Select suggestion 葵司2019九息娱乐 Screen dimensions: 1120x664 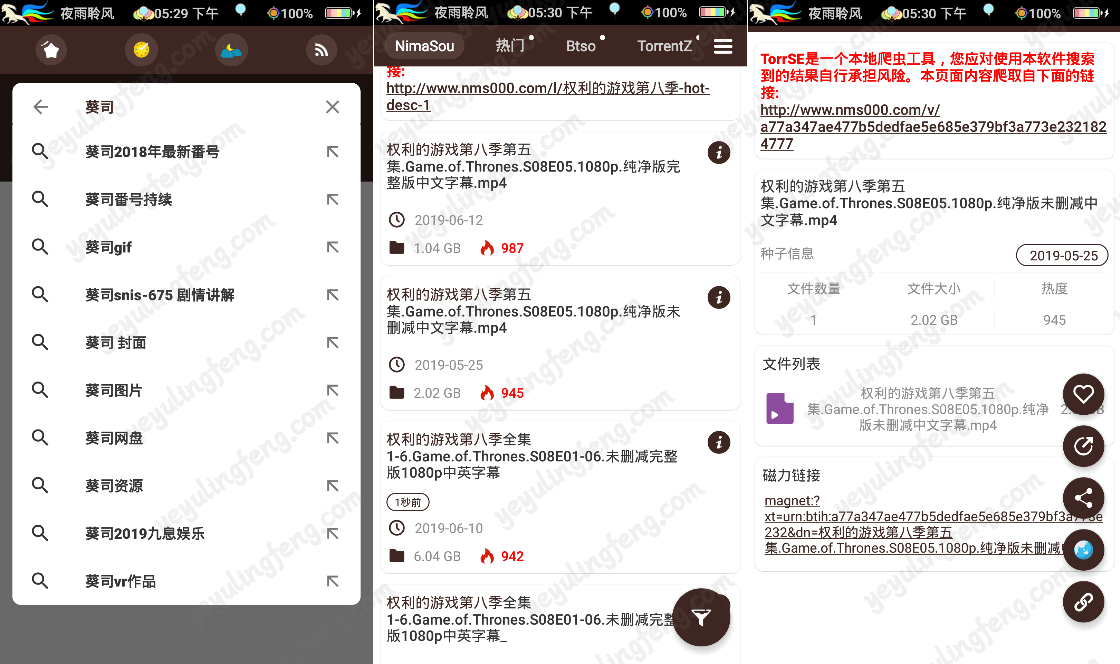tap(186, 533)
